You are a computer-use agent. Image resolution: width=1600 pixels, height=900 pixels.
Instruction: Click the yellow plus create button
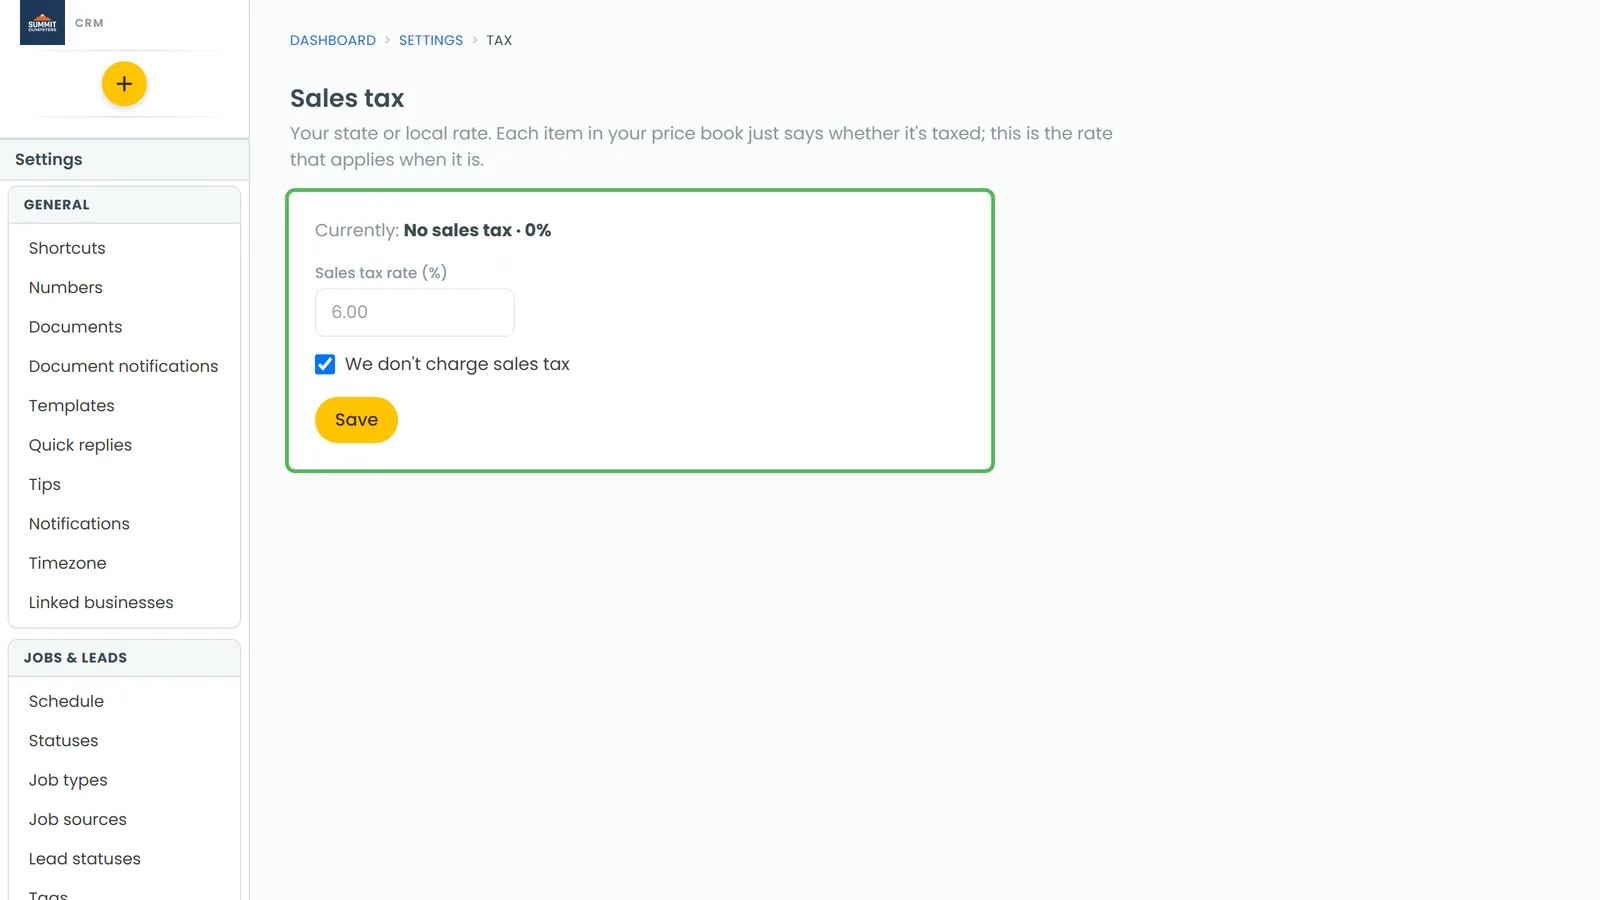(124, 84)
